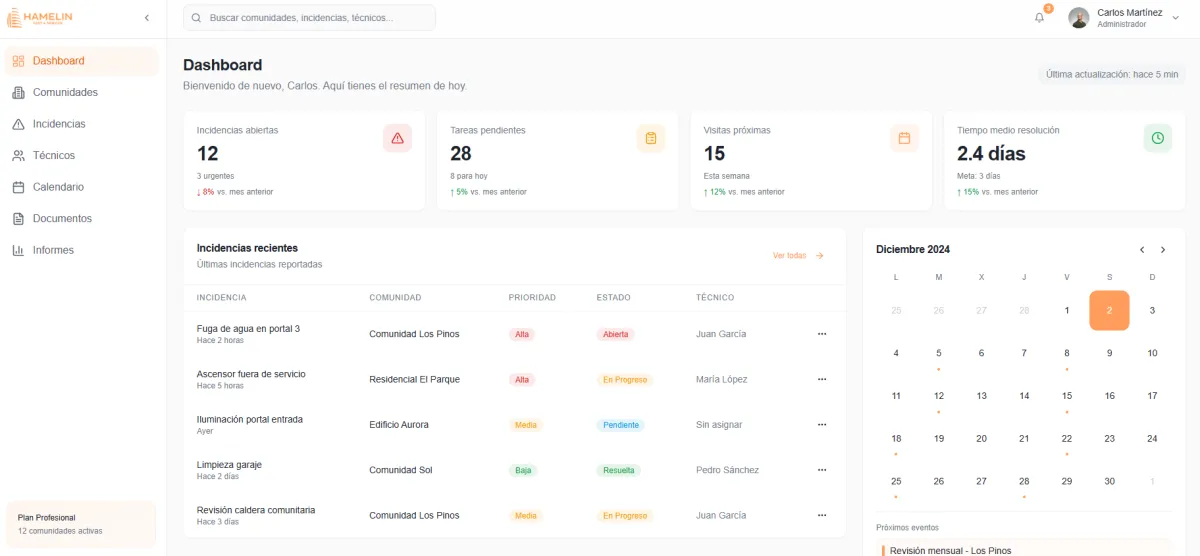Open the notifications bell

[1039, 18]
